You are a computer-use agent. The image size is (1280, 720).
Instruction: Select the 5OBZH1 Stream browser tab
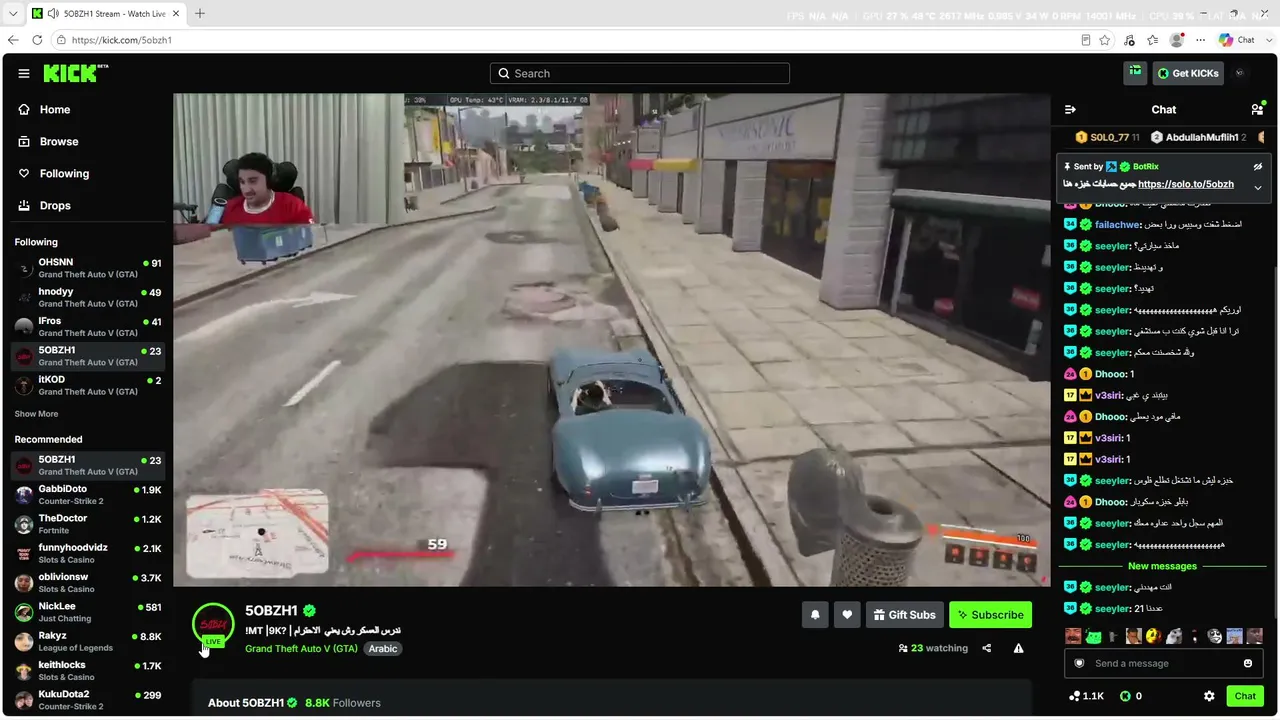pos(105,14)
